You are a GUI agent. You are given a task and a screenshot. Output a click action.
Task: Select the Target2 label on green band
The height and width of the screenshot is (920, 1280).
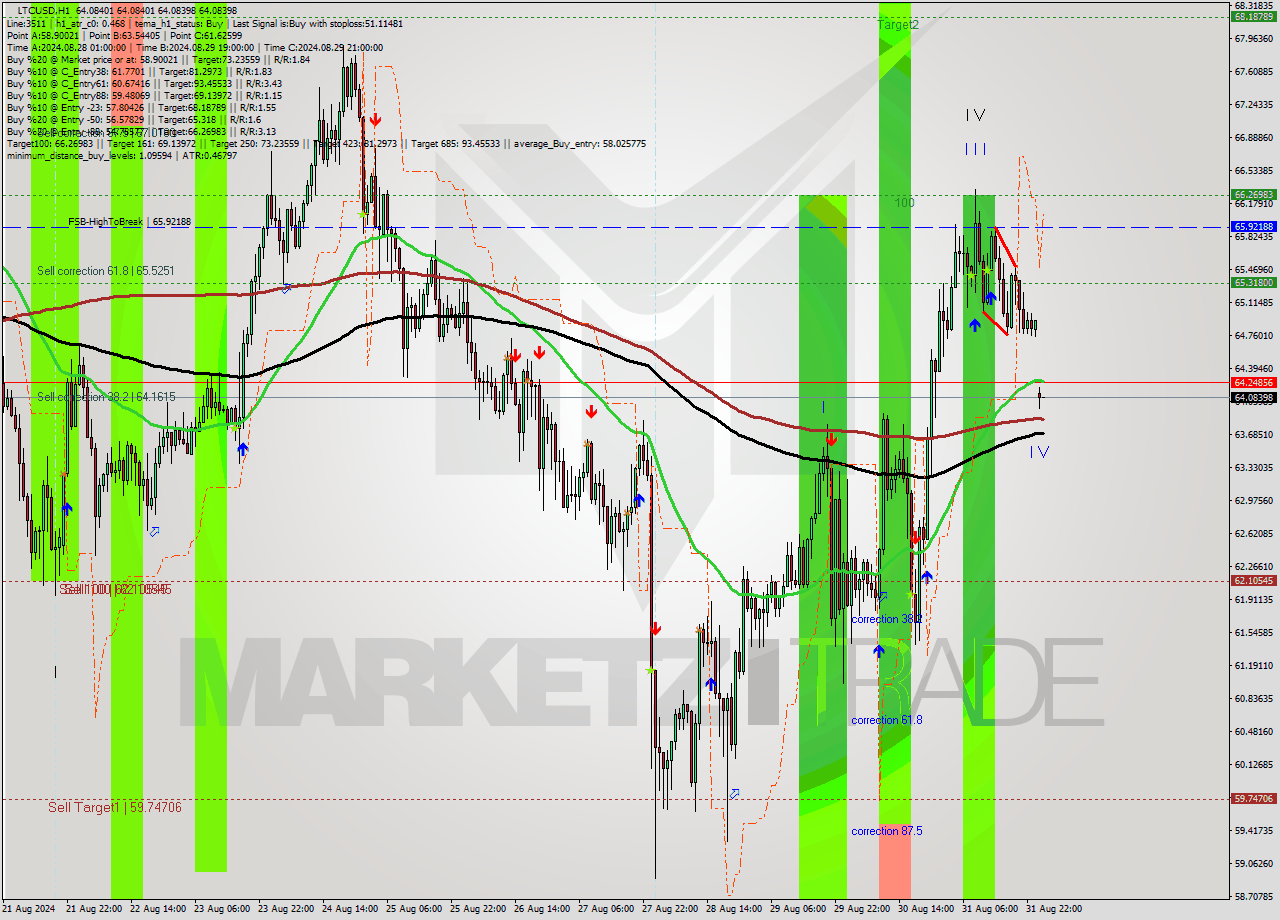tap(898, 25)
